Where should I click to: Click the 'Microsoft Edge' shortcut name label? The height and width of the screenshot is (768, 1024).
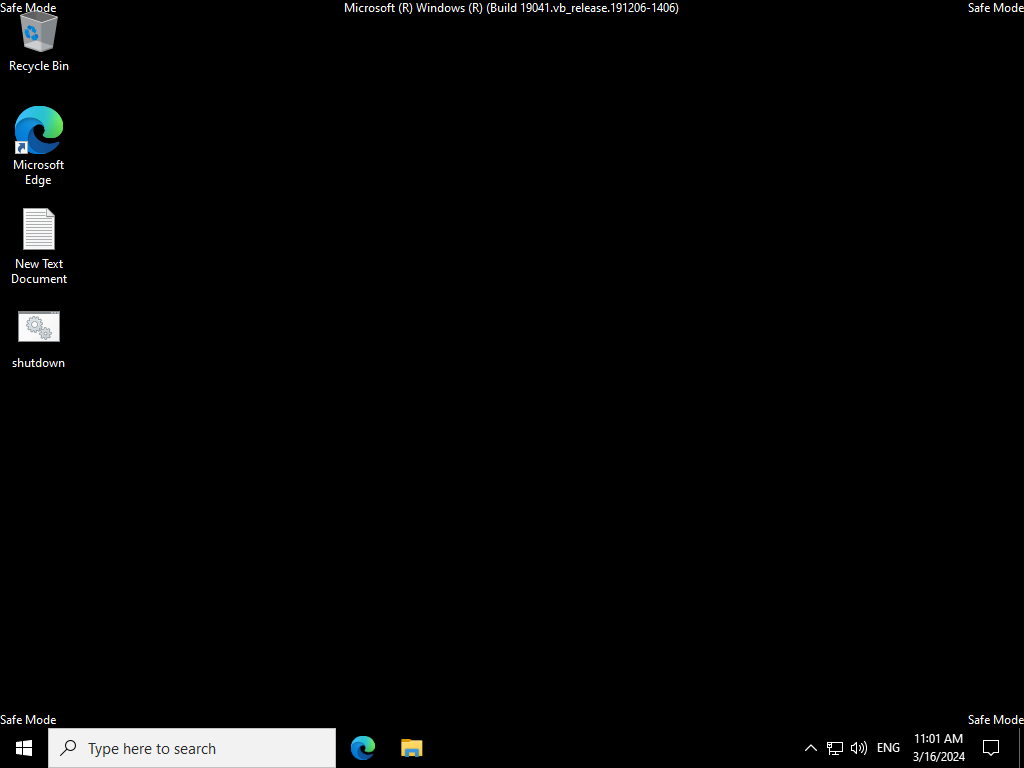click(38, 172)
